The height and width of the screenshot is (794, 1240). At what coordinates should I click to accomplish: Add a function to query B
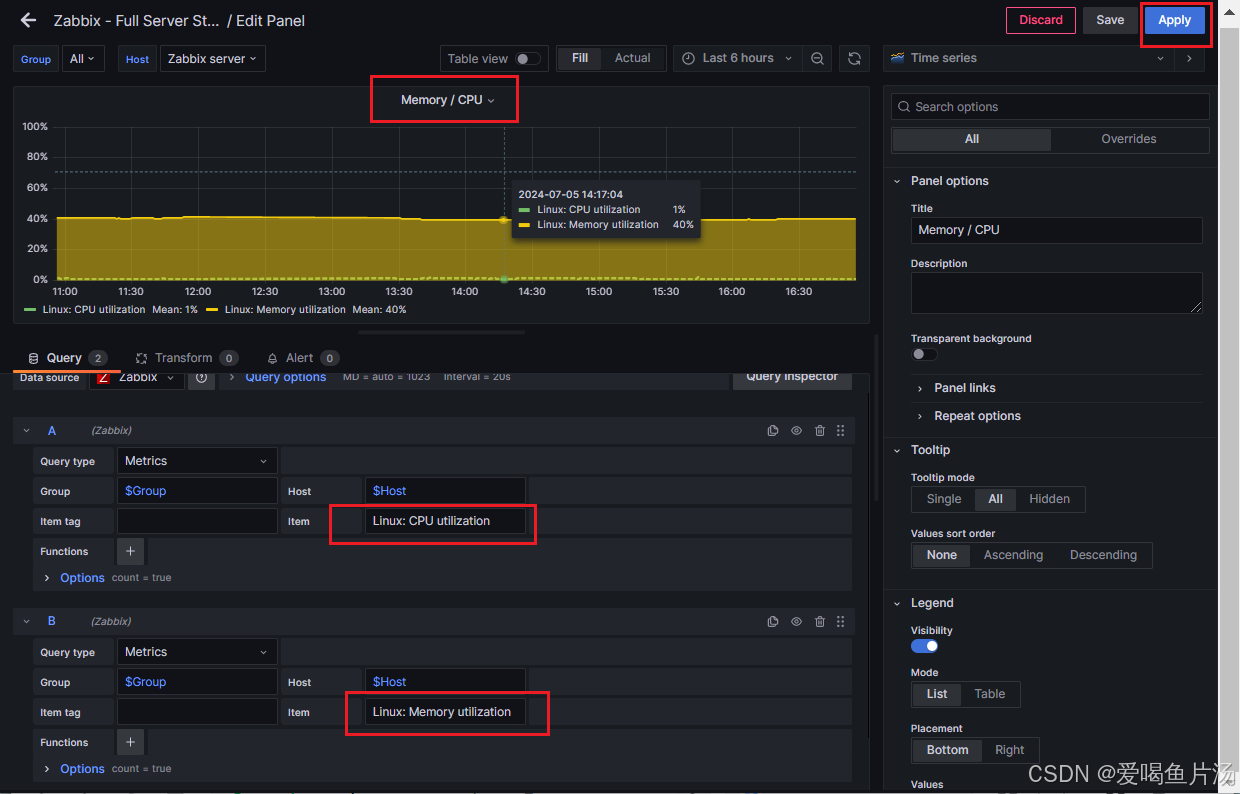pyautogui.click(x=131, y=742)
